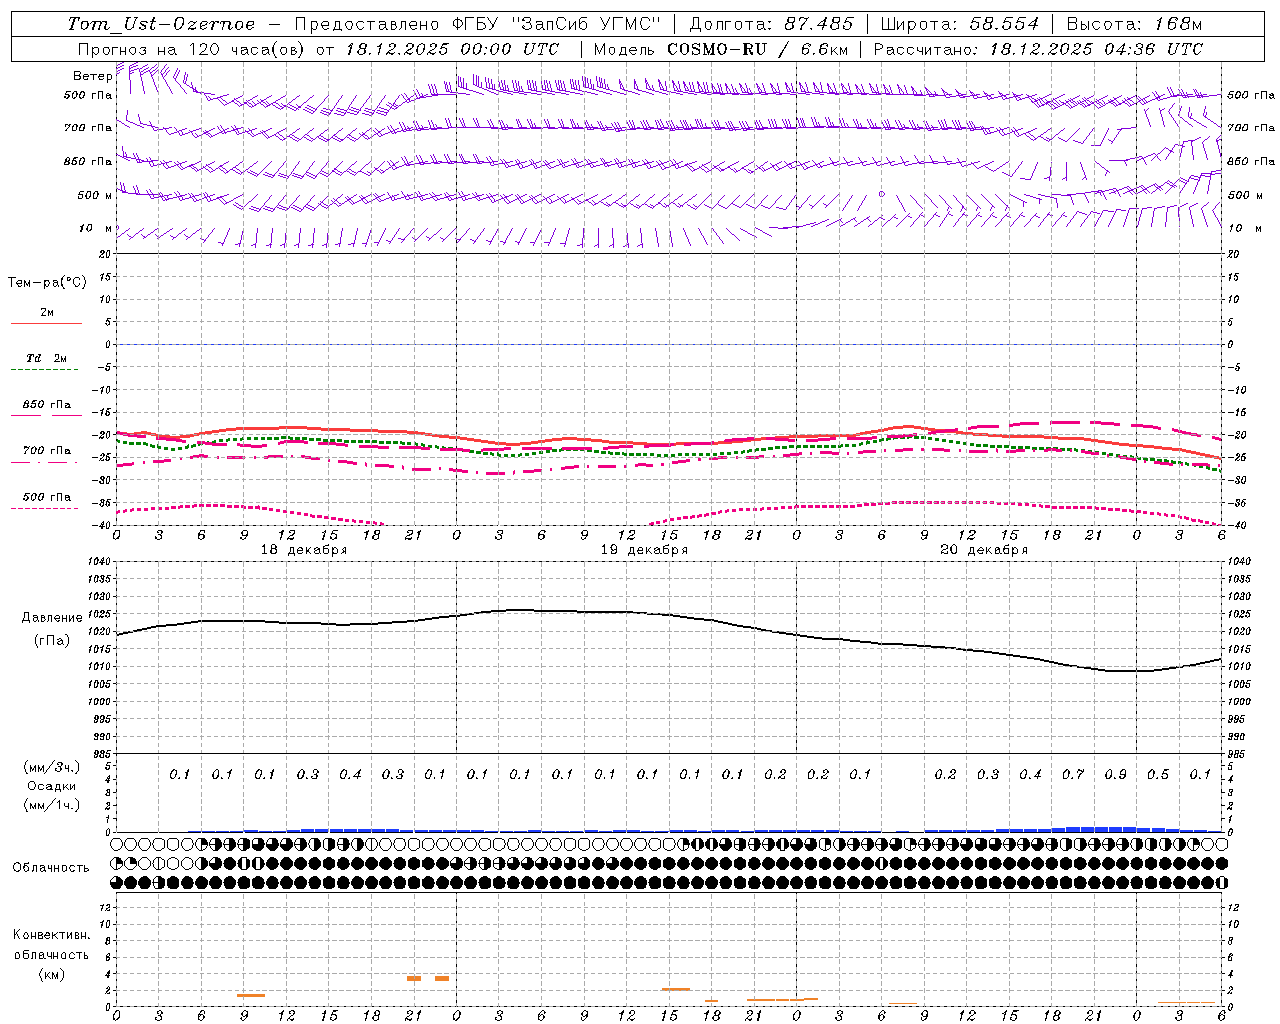
Task: Click the "Тем-ра(°C)" temperature panel label
Action: pyautogui.click(x=47, y=283)
